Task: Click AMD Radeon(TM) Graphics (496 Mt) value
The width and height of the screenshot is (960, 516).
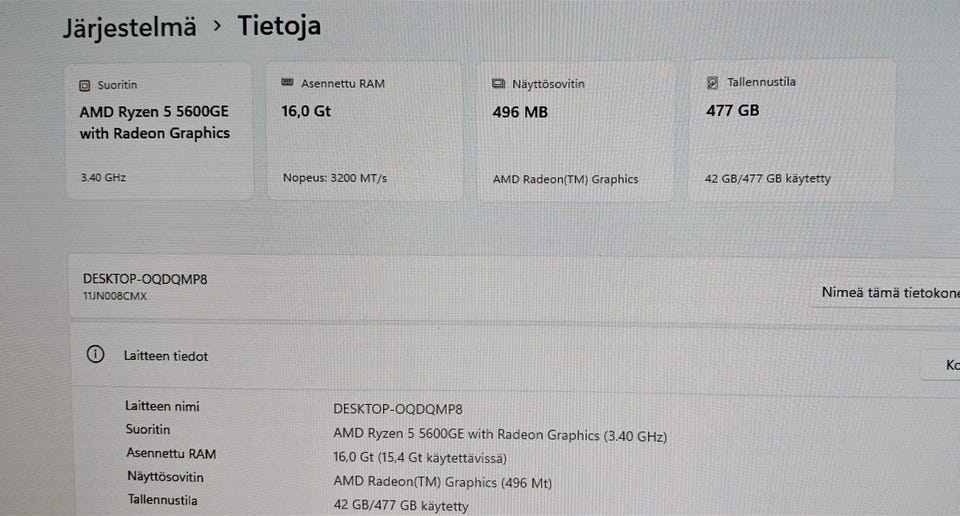Action: (x=443, y=482)
